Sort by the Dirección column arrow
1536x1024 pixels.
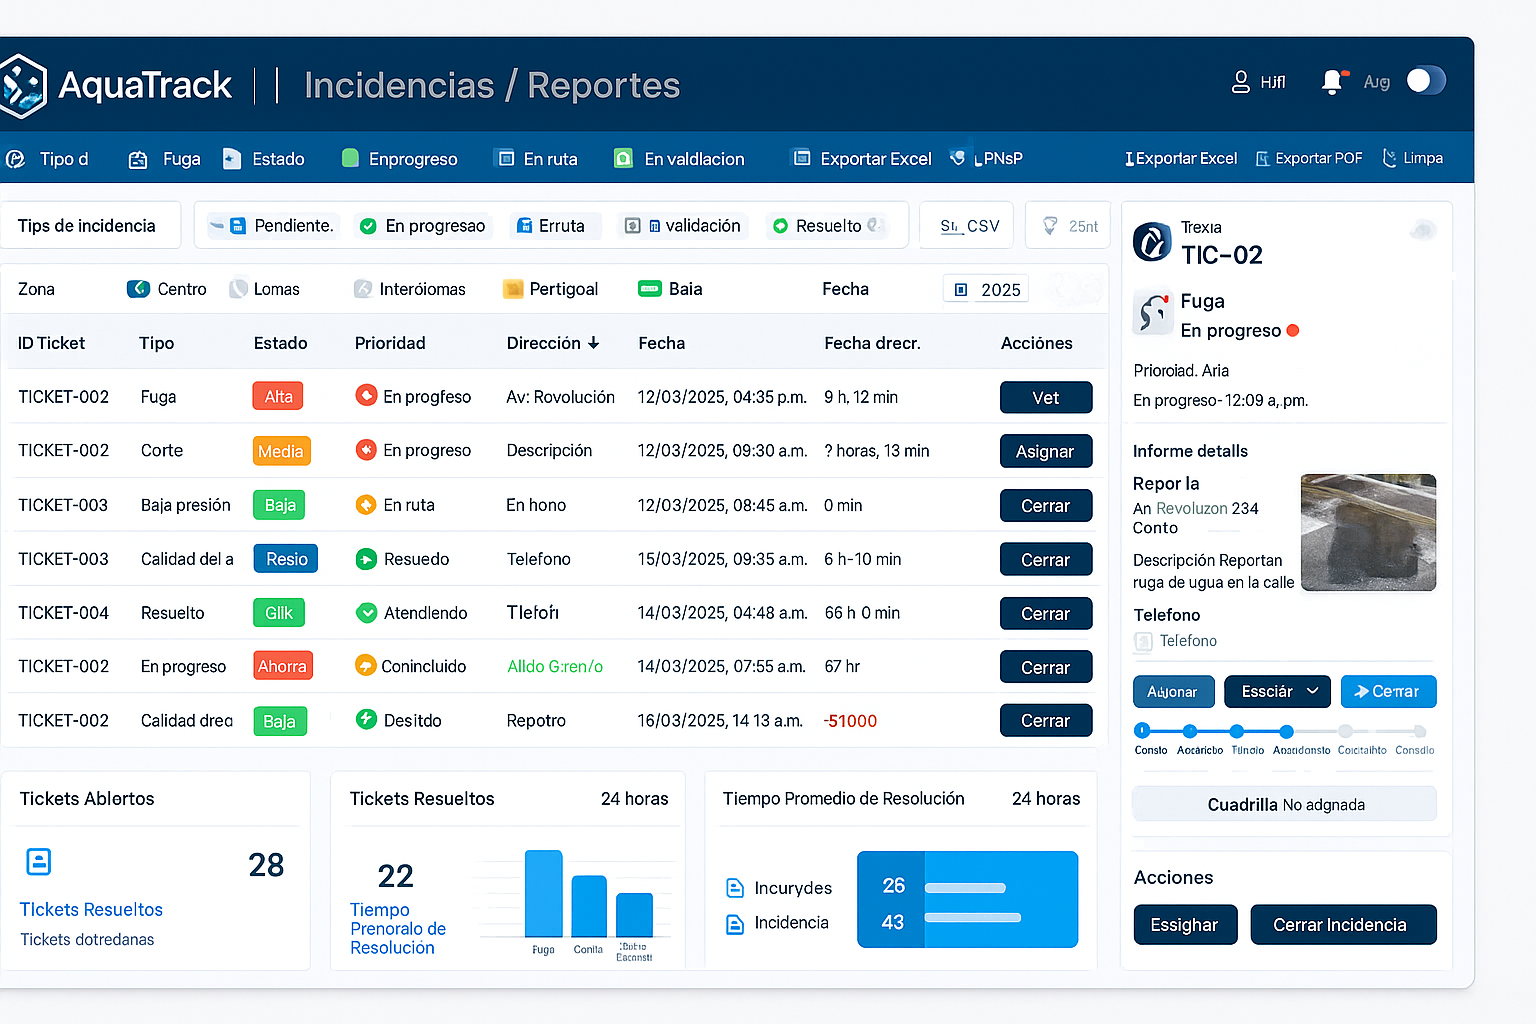tap(594, 343)
